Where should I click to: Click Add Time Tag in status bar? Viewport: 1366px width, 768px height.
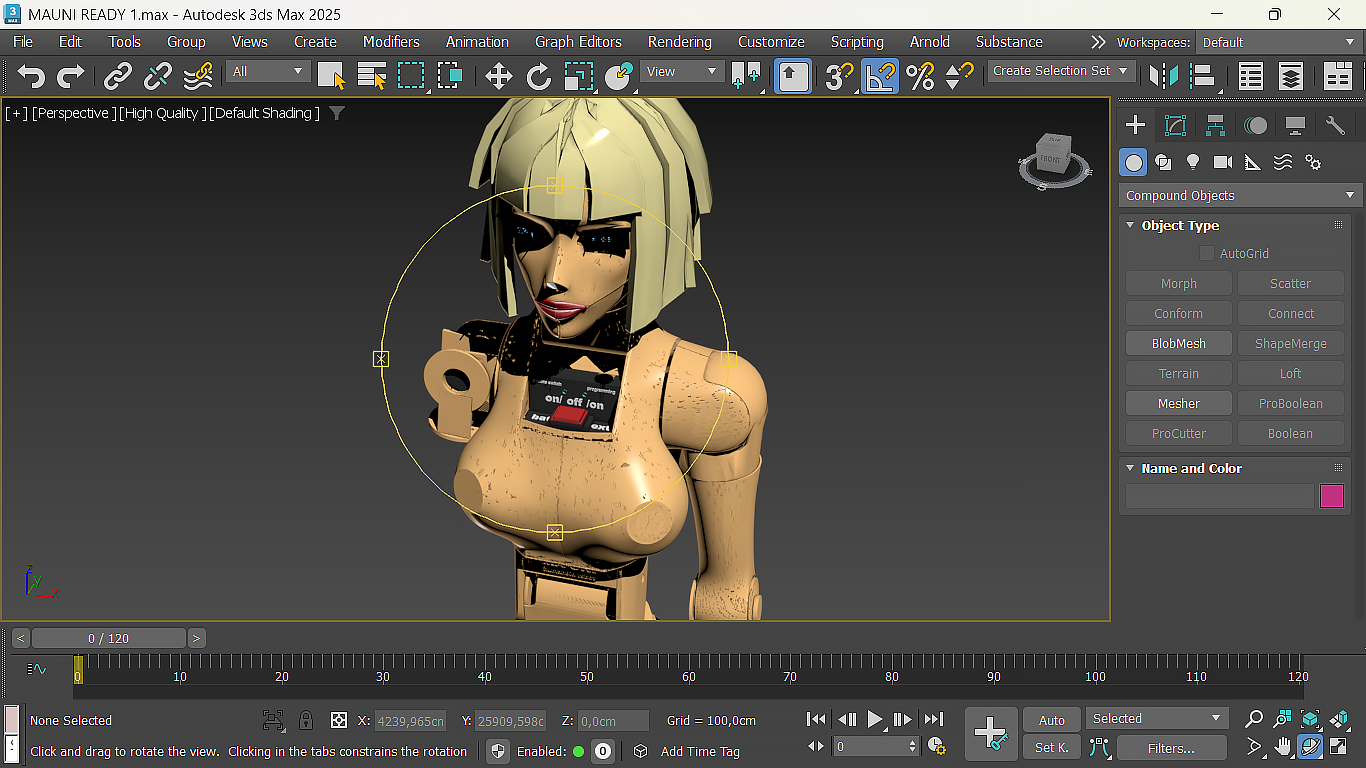point(700,751)
